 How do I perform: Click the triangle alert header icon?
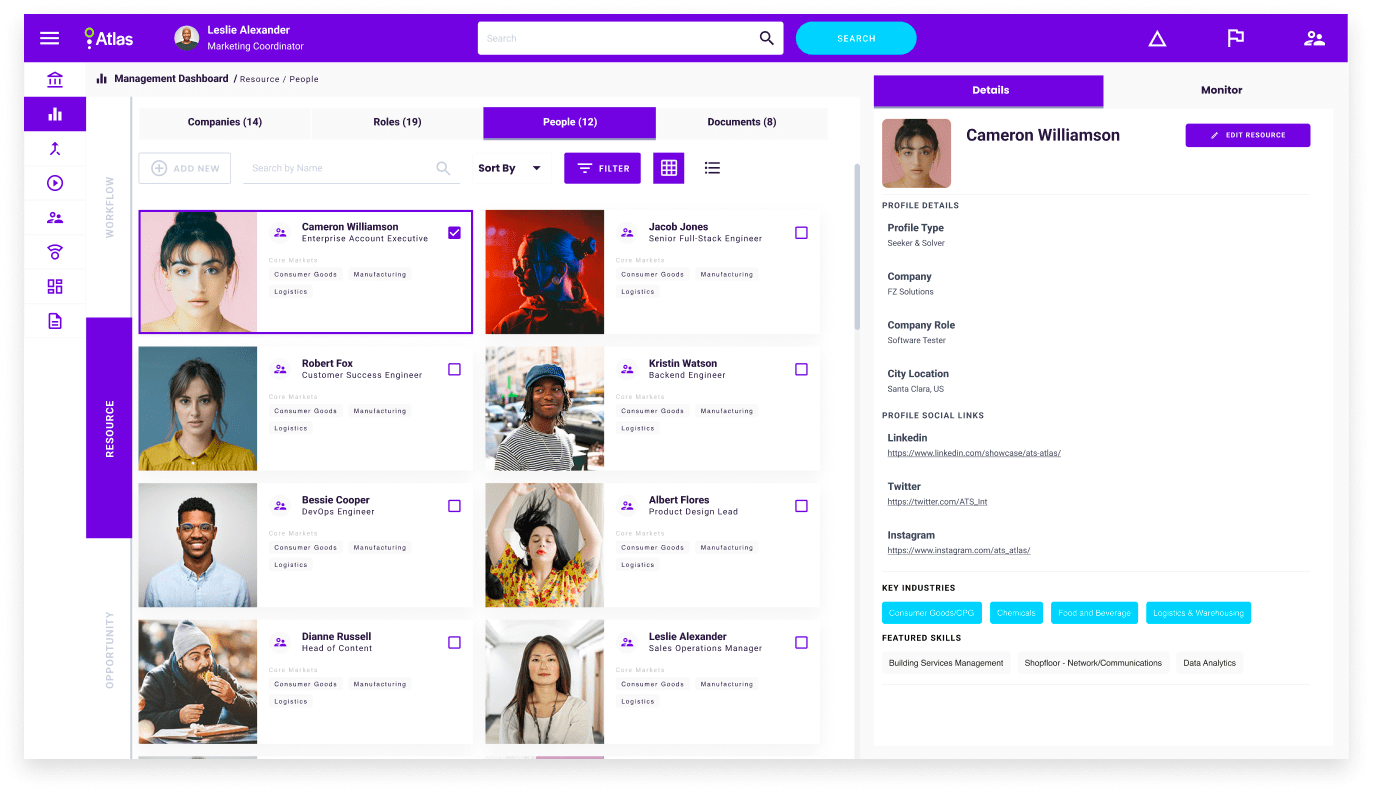1157,39
